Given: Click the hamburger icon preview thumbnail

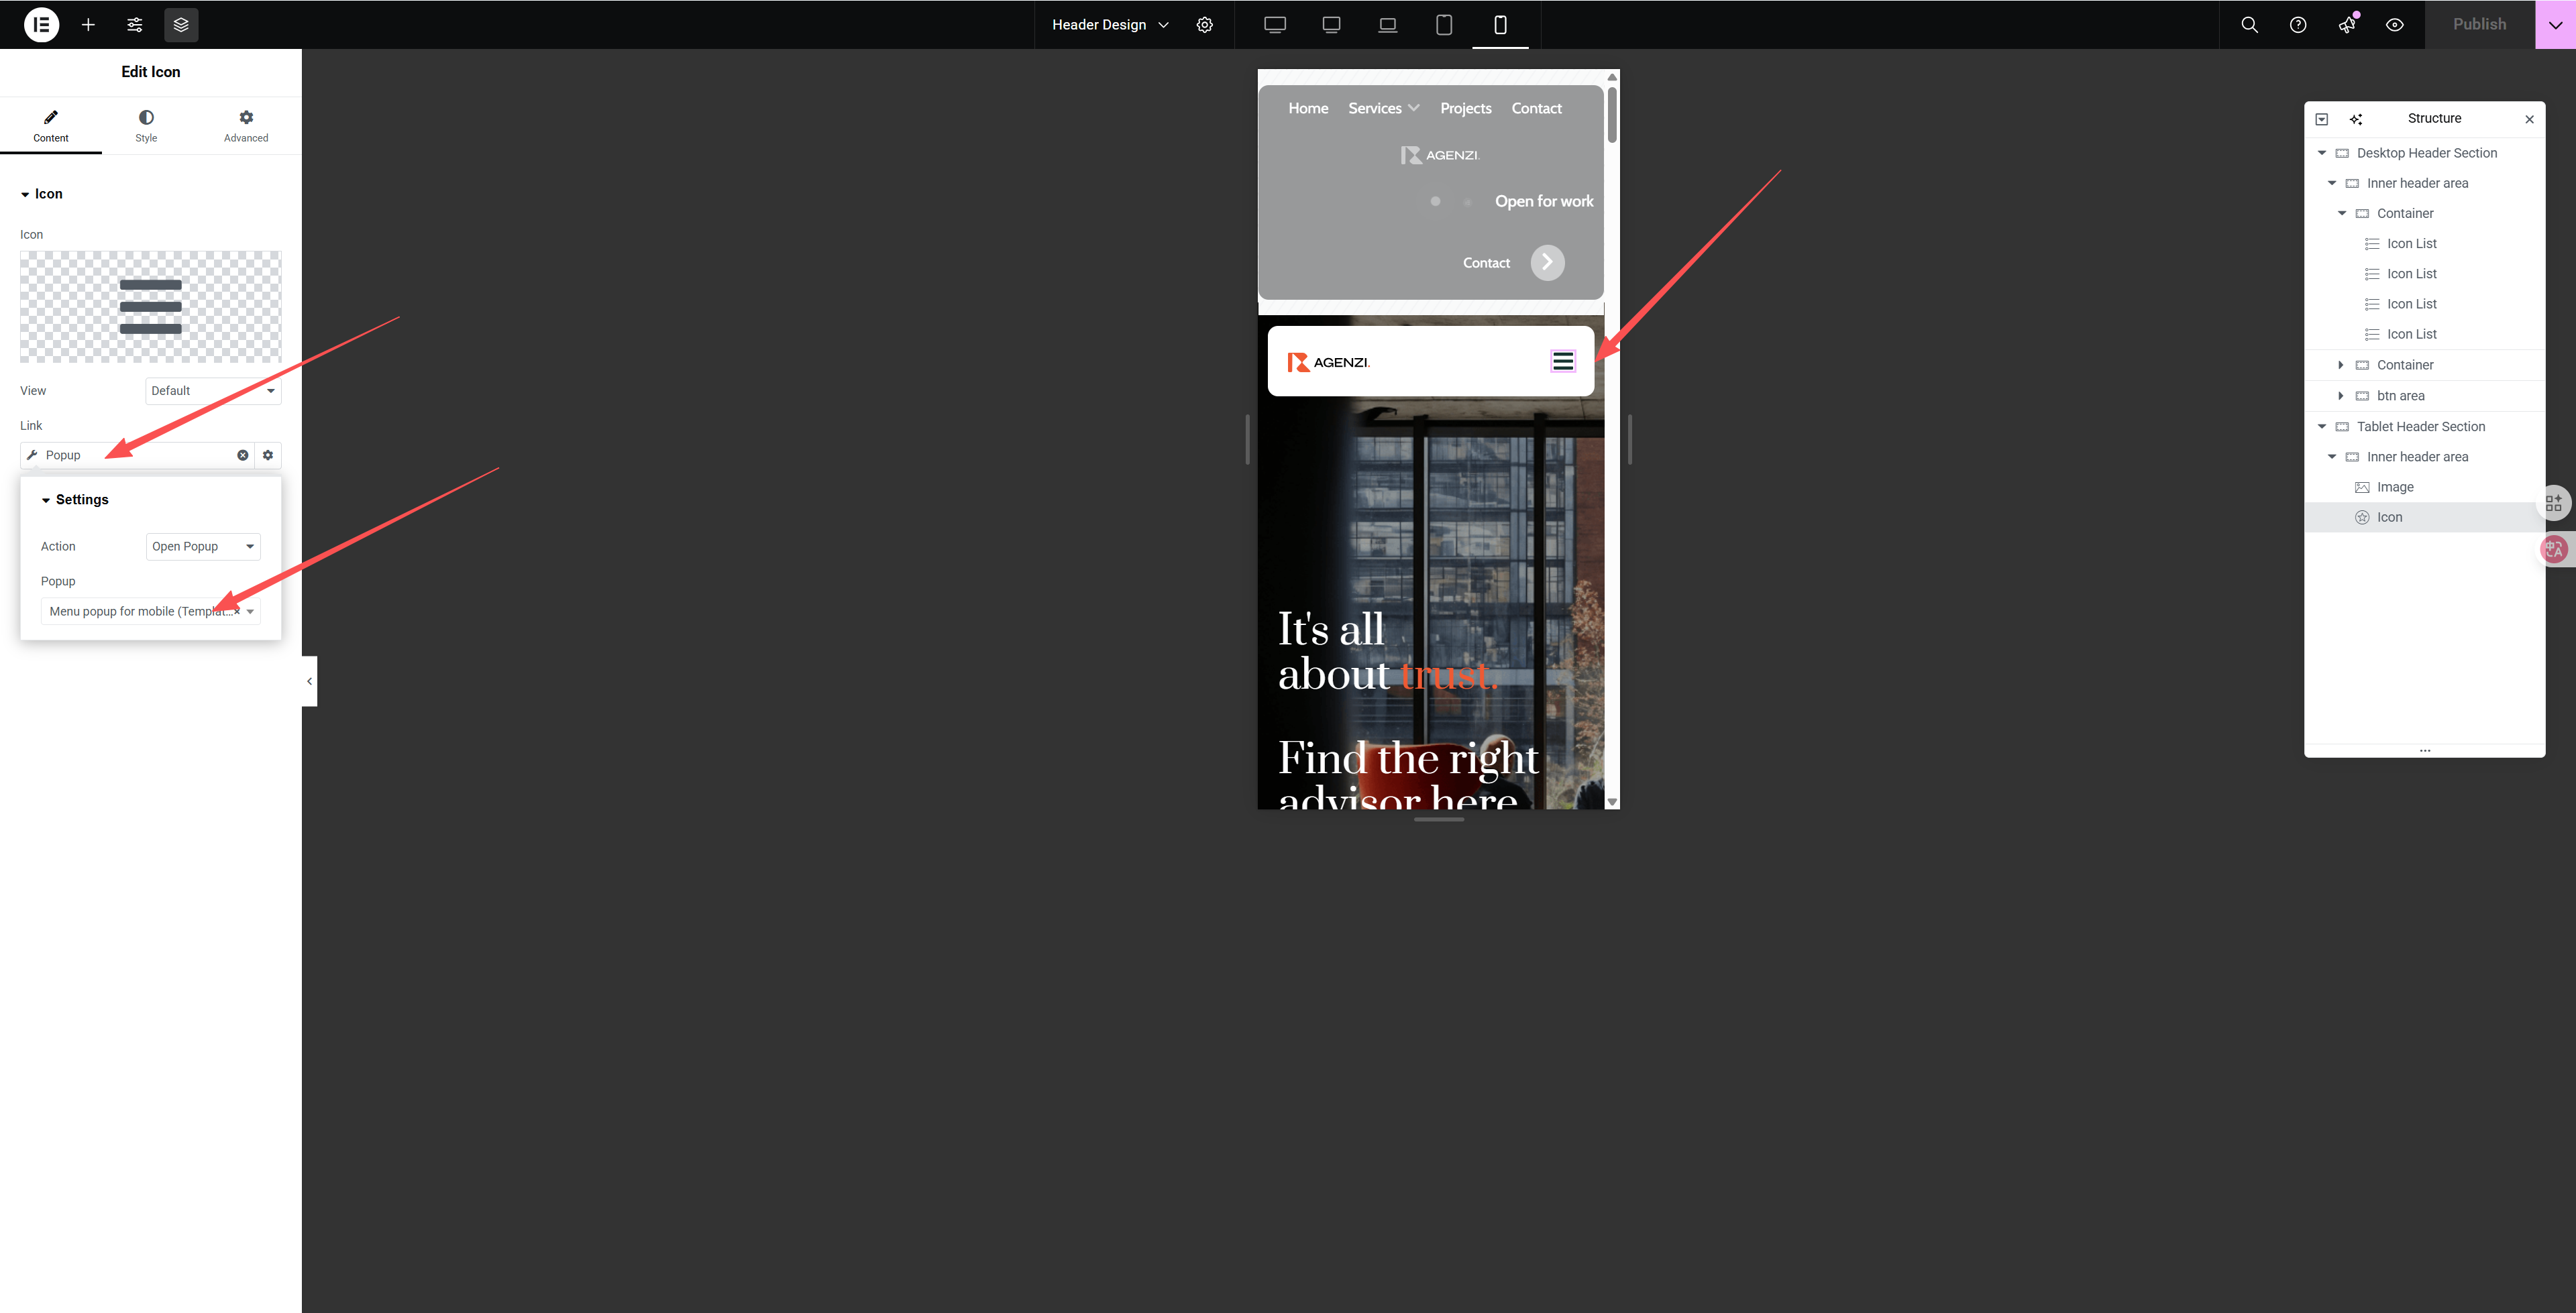Looking at the screenshot, I should click(x=151, y=307).
